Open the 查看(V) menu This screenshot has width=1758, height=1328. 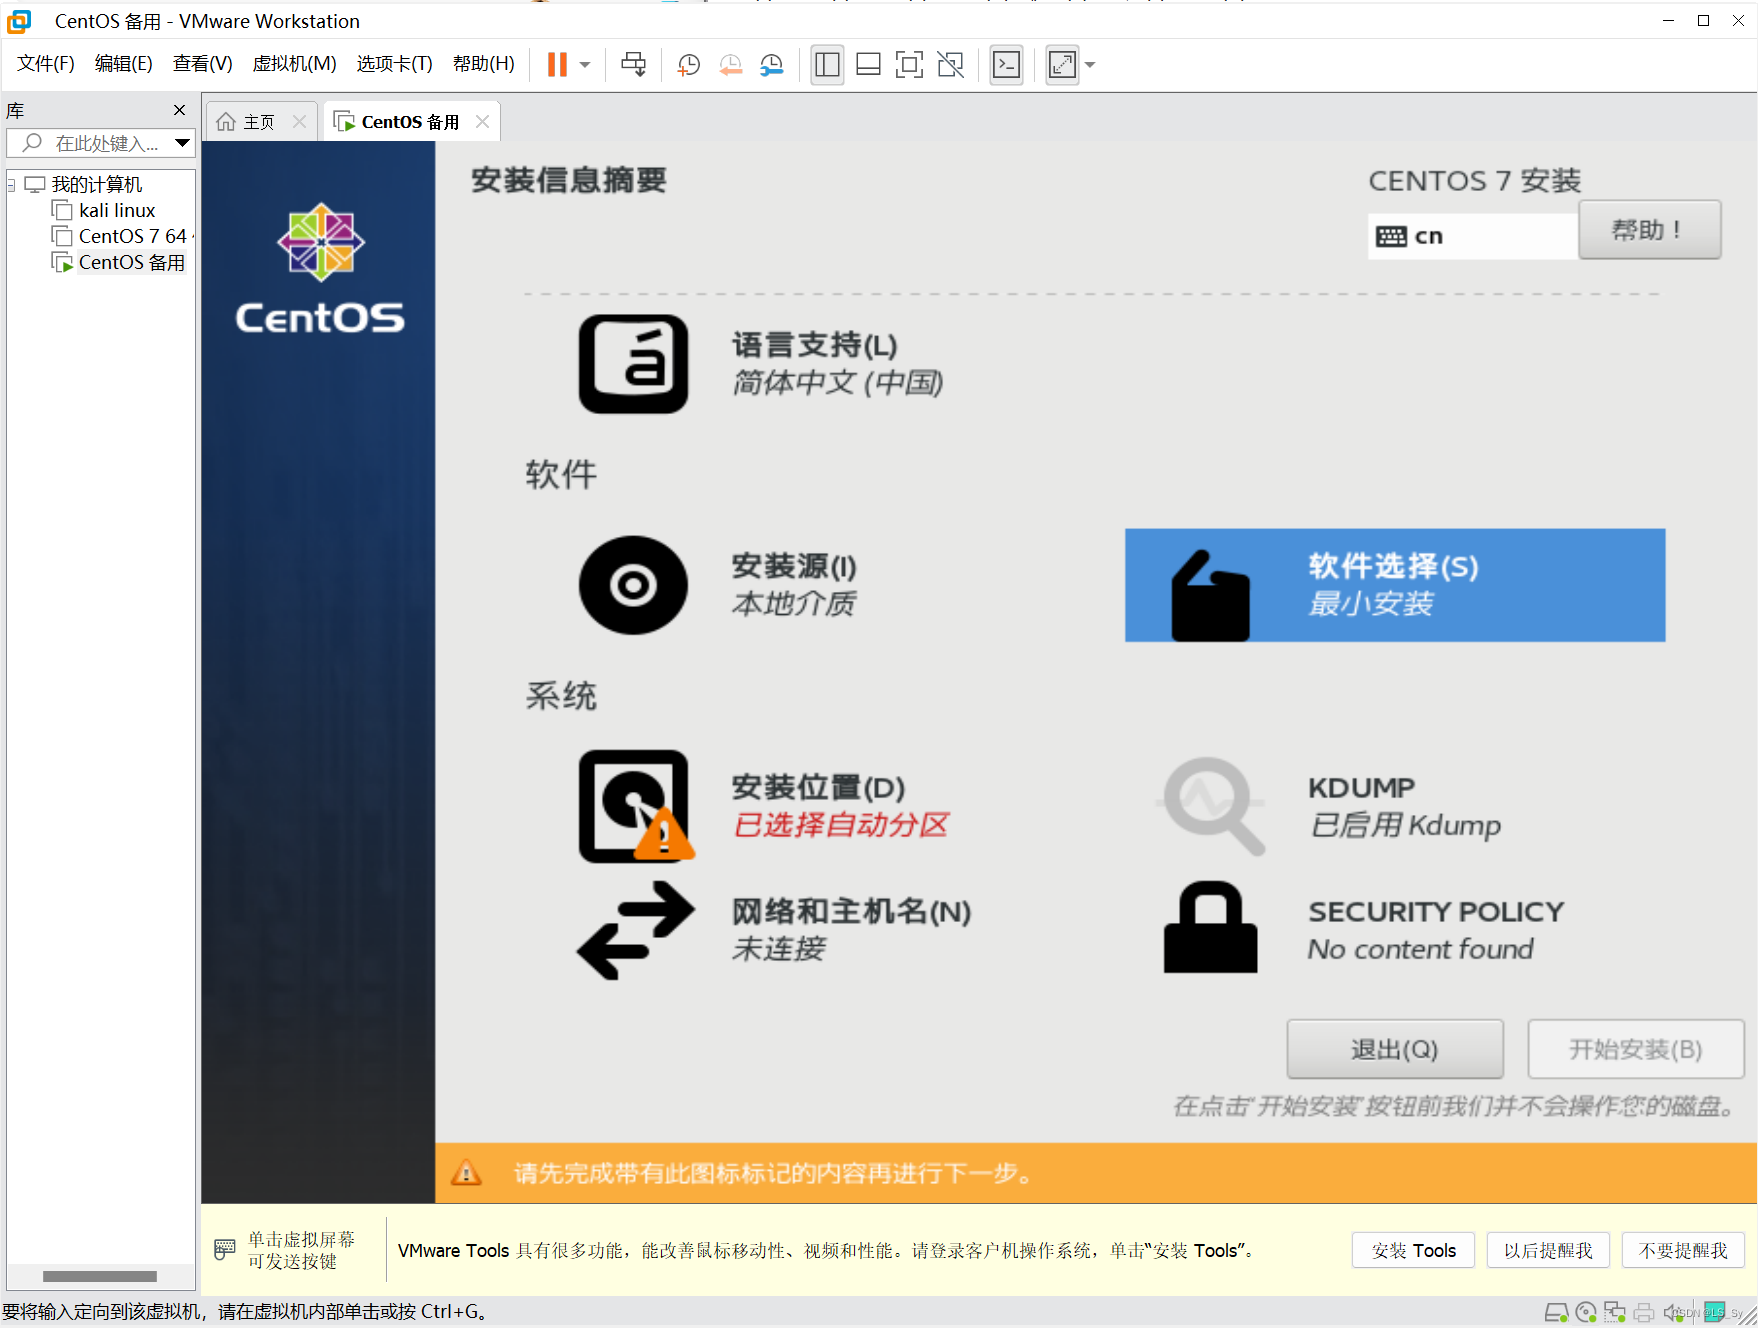(x=202, y=64)
